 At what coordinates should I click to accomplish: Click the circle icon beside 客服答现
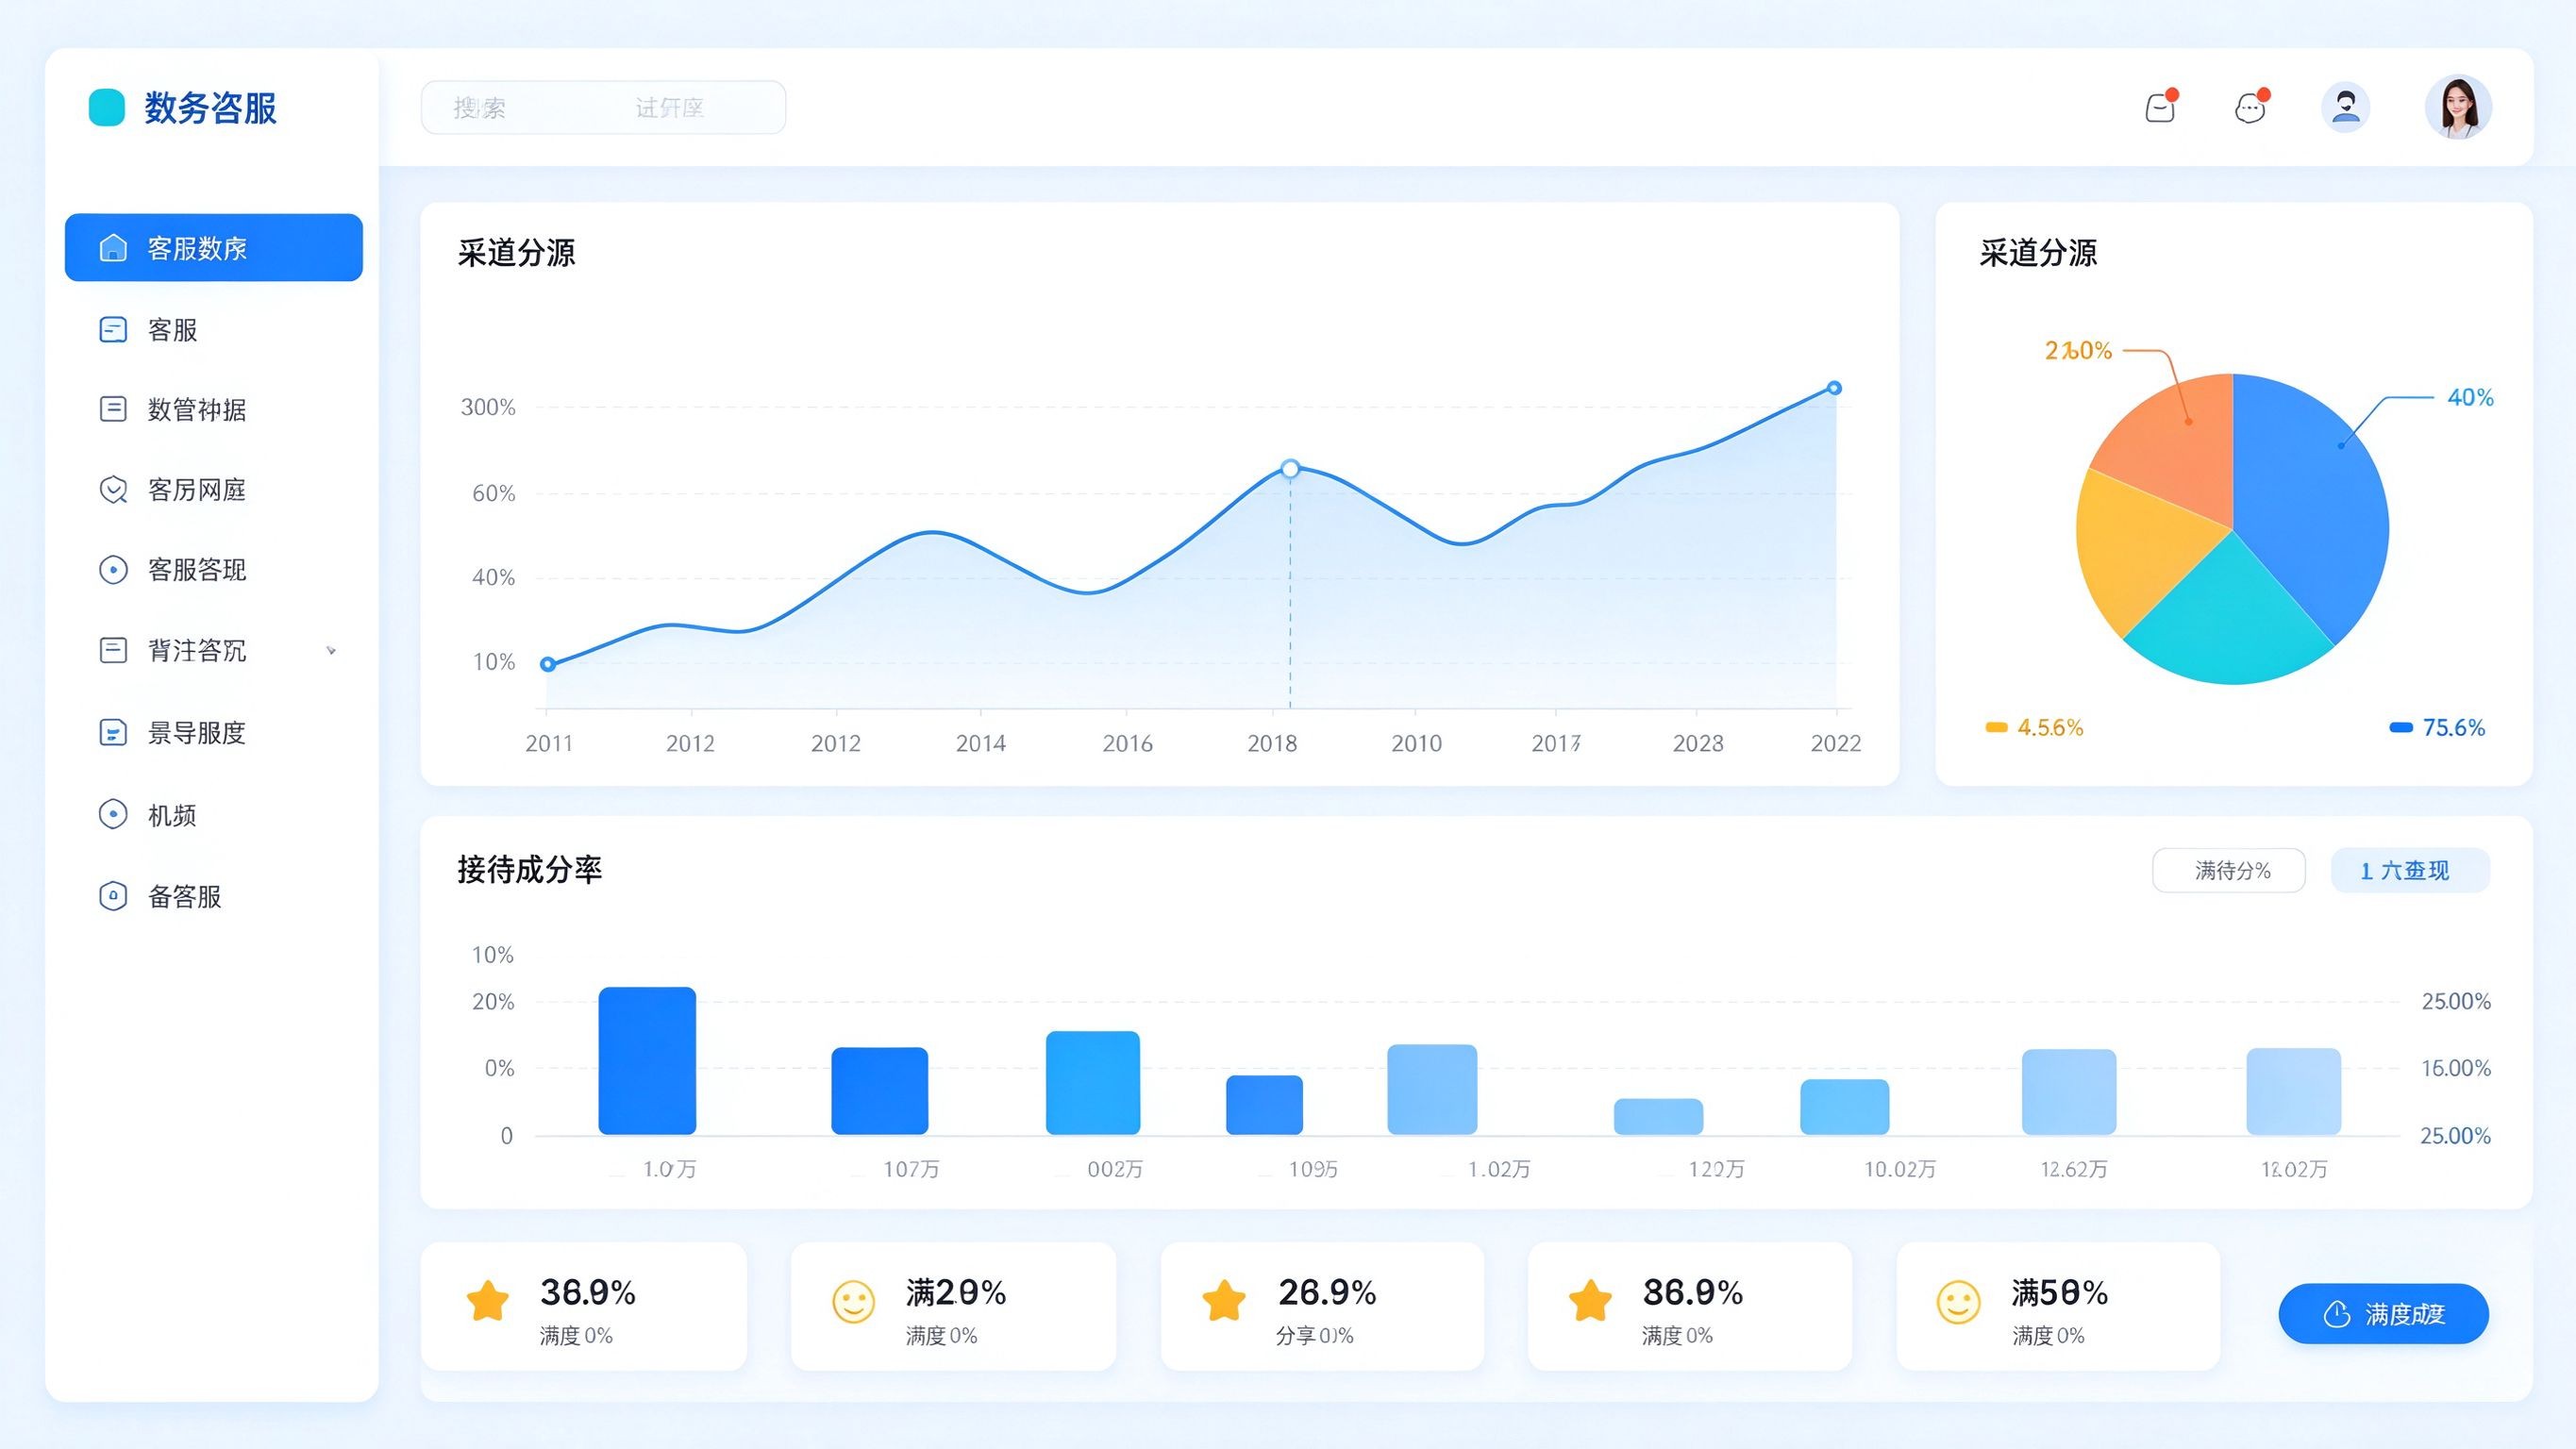click(113, 569)
